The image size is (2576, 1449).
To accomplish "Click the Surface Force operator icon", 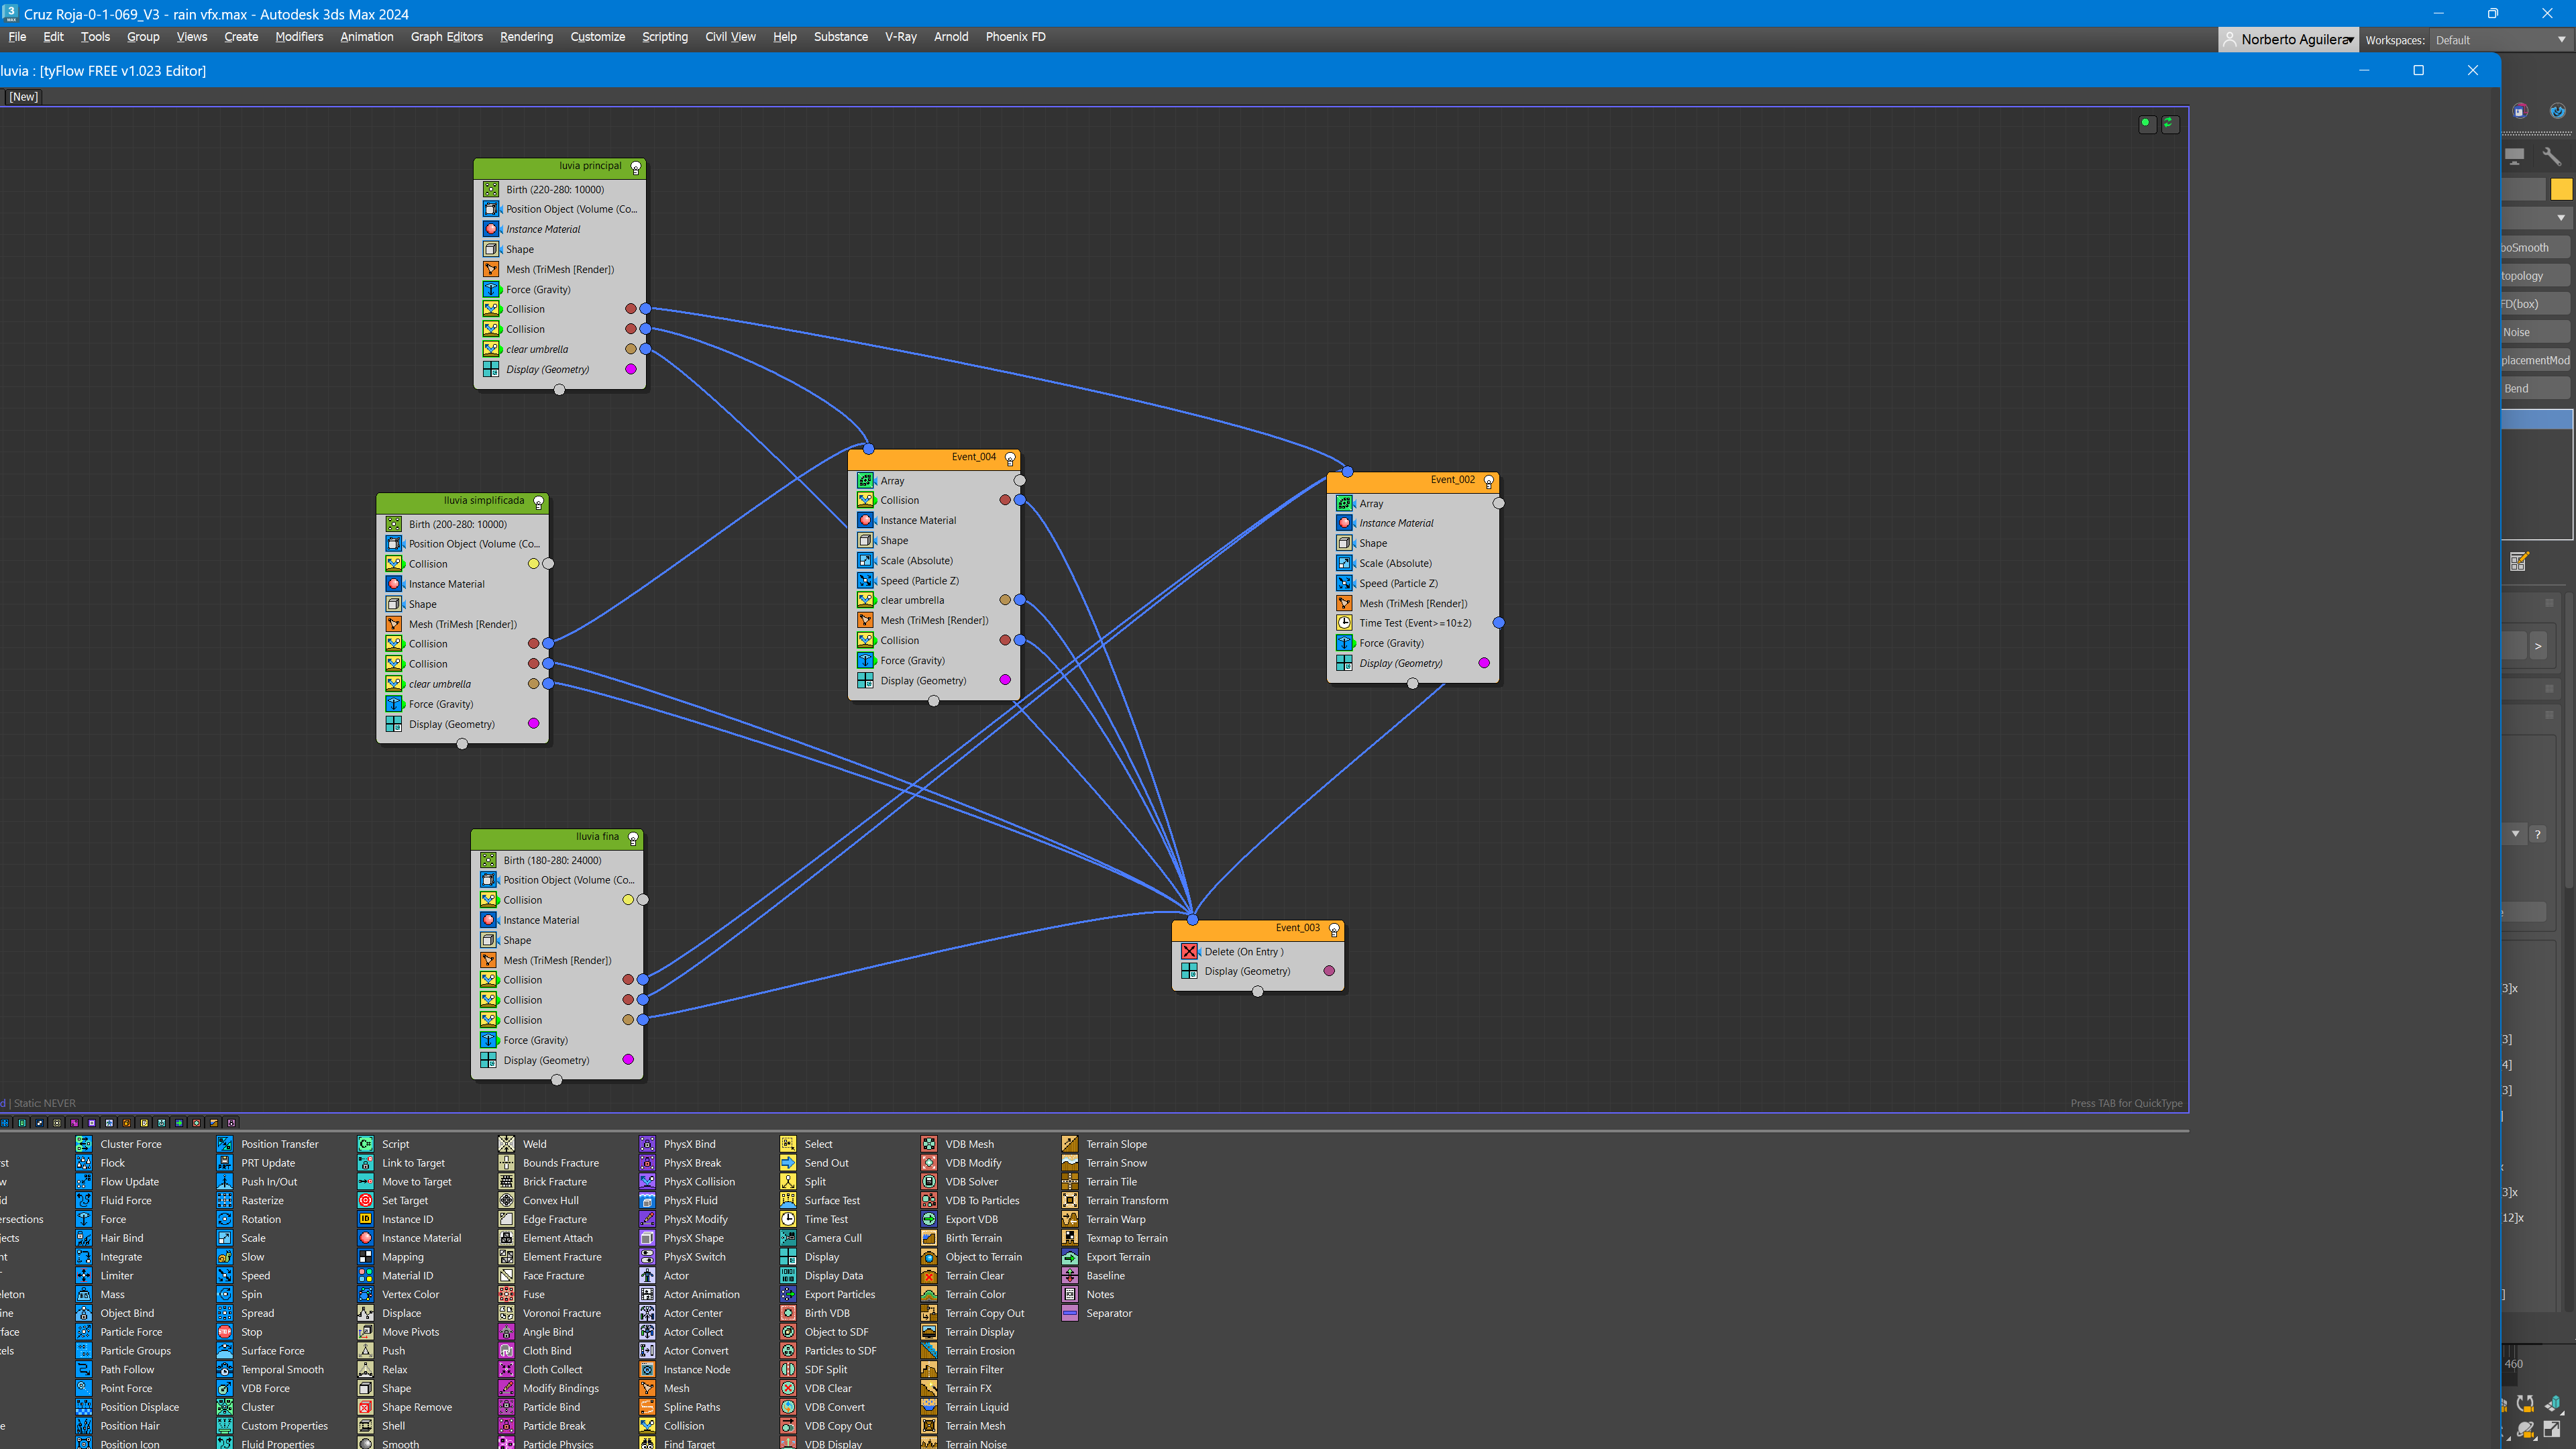I will coord(225,1351).
